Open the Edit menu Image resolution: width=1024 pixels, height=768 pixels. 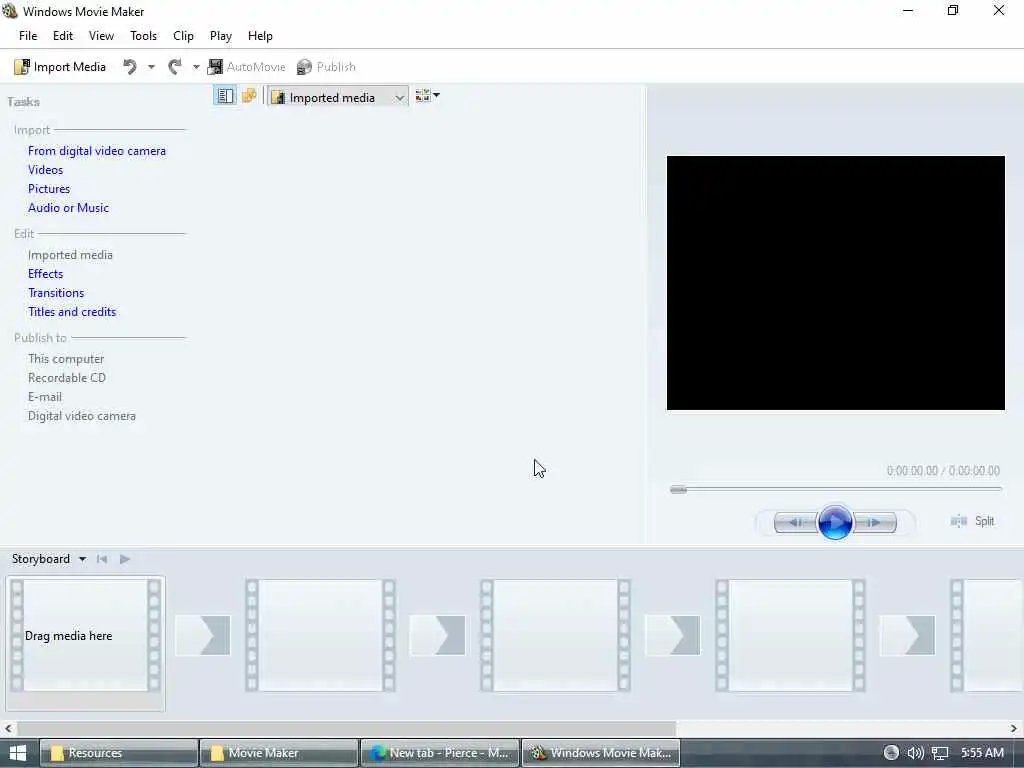click(x=63, y=36)
